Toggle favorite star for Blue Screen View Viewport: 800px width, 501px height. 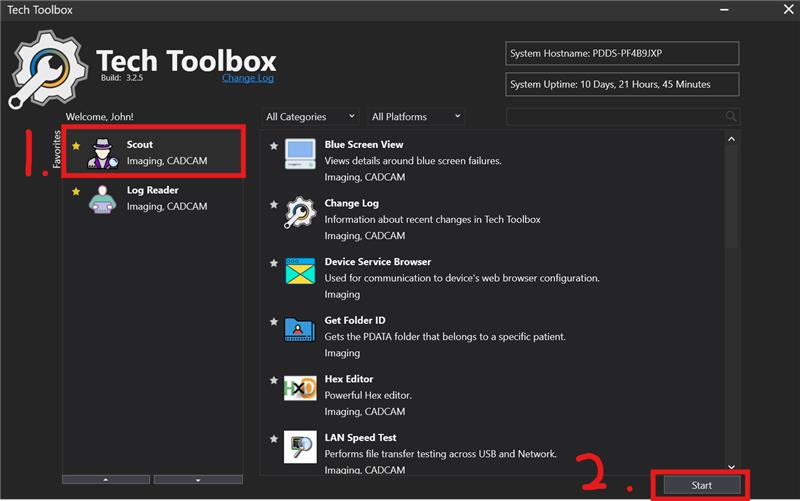[274, 146]
